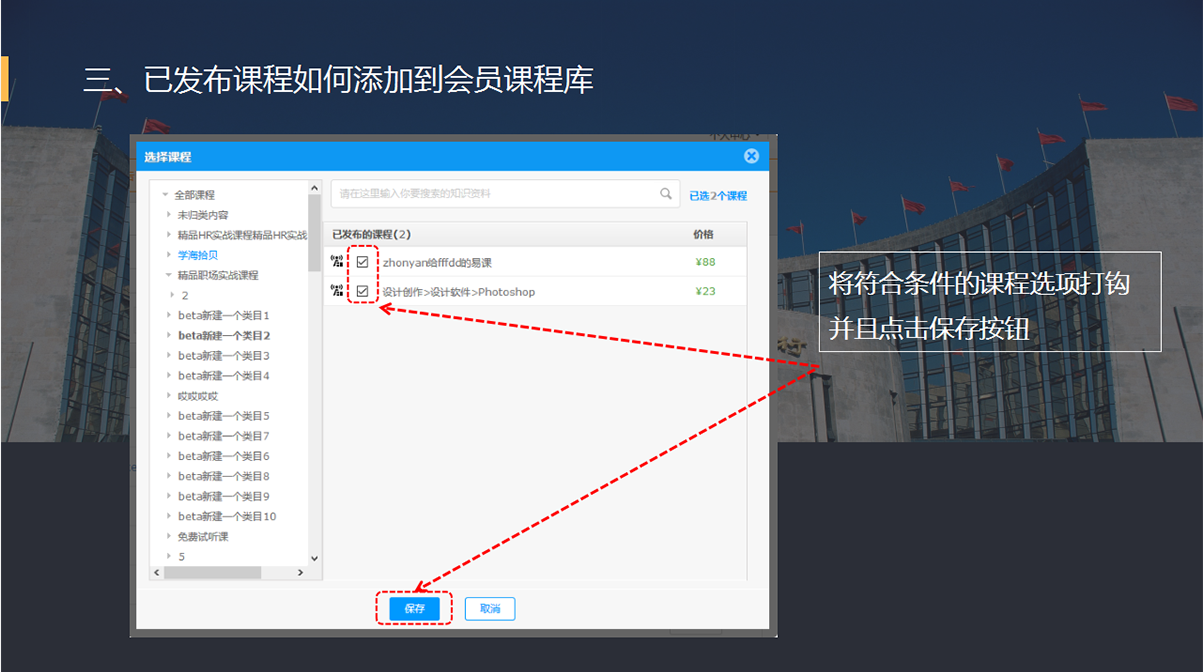
Task: Click the horizontal scrollbar left arrow
Action: pos(156,573)
